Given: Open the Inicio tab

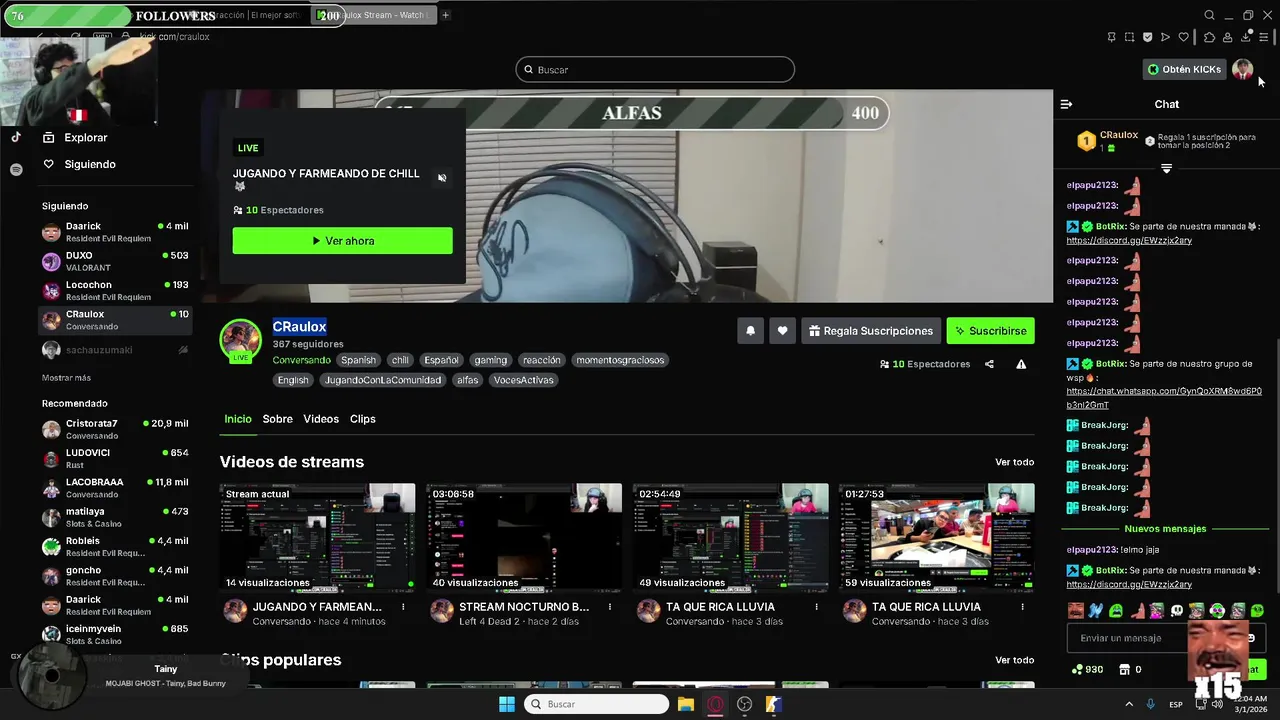Looking at the screenshot, I should tap(238, 419).
